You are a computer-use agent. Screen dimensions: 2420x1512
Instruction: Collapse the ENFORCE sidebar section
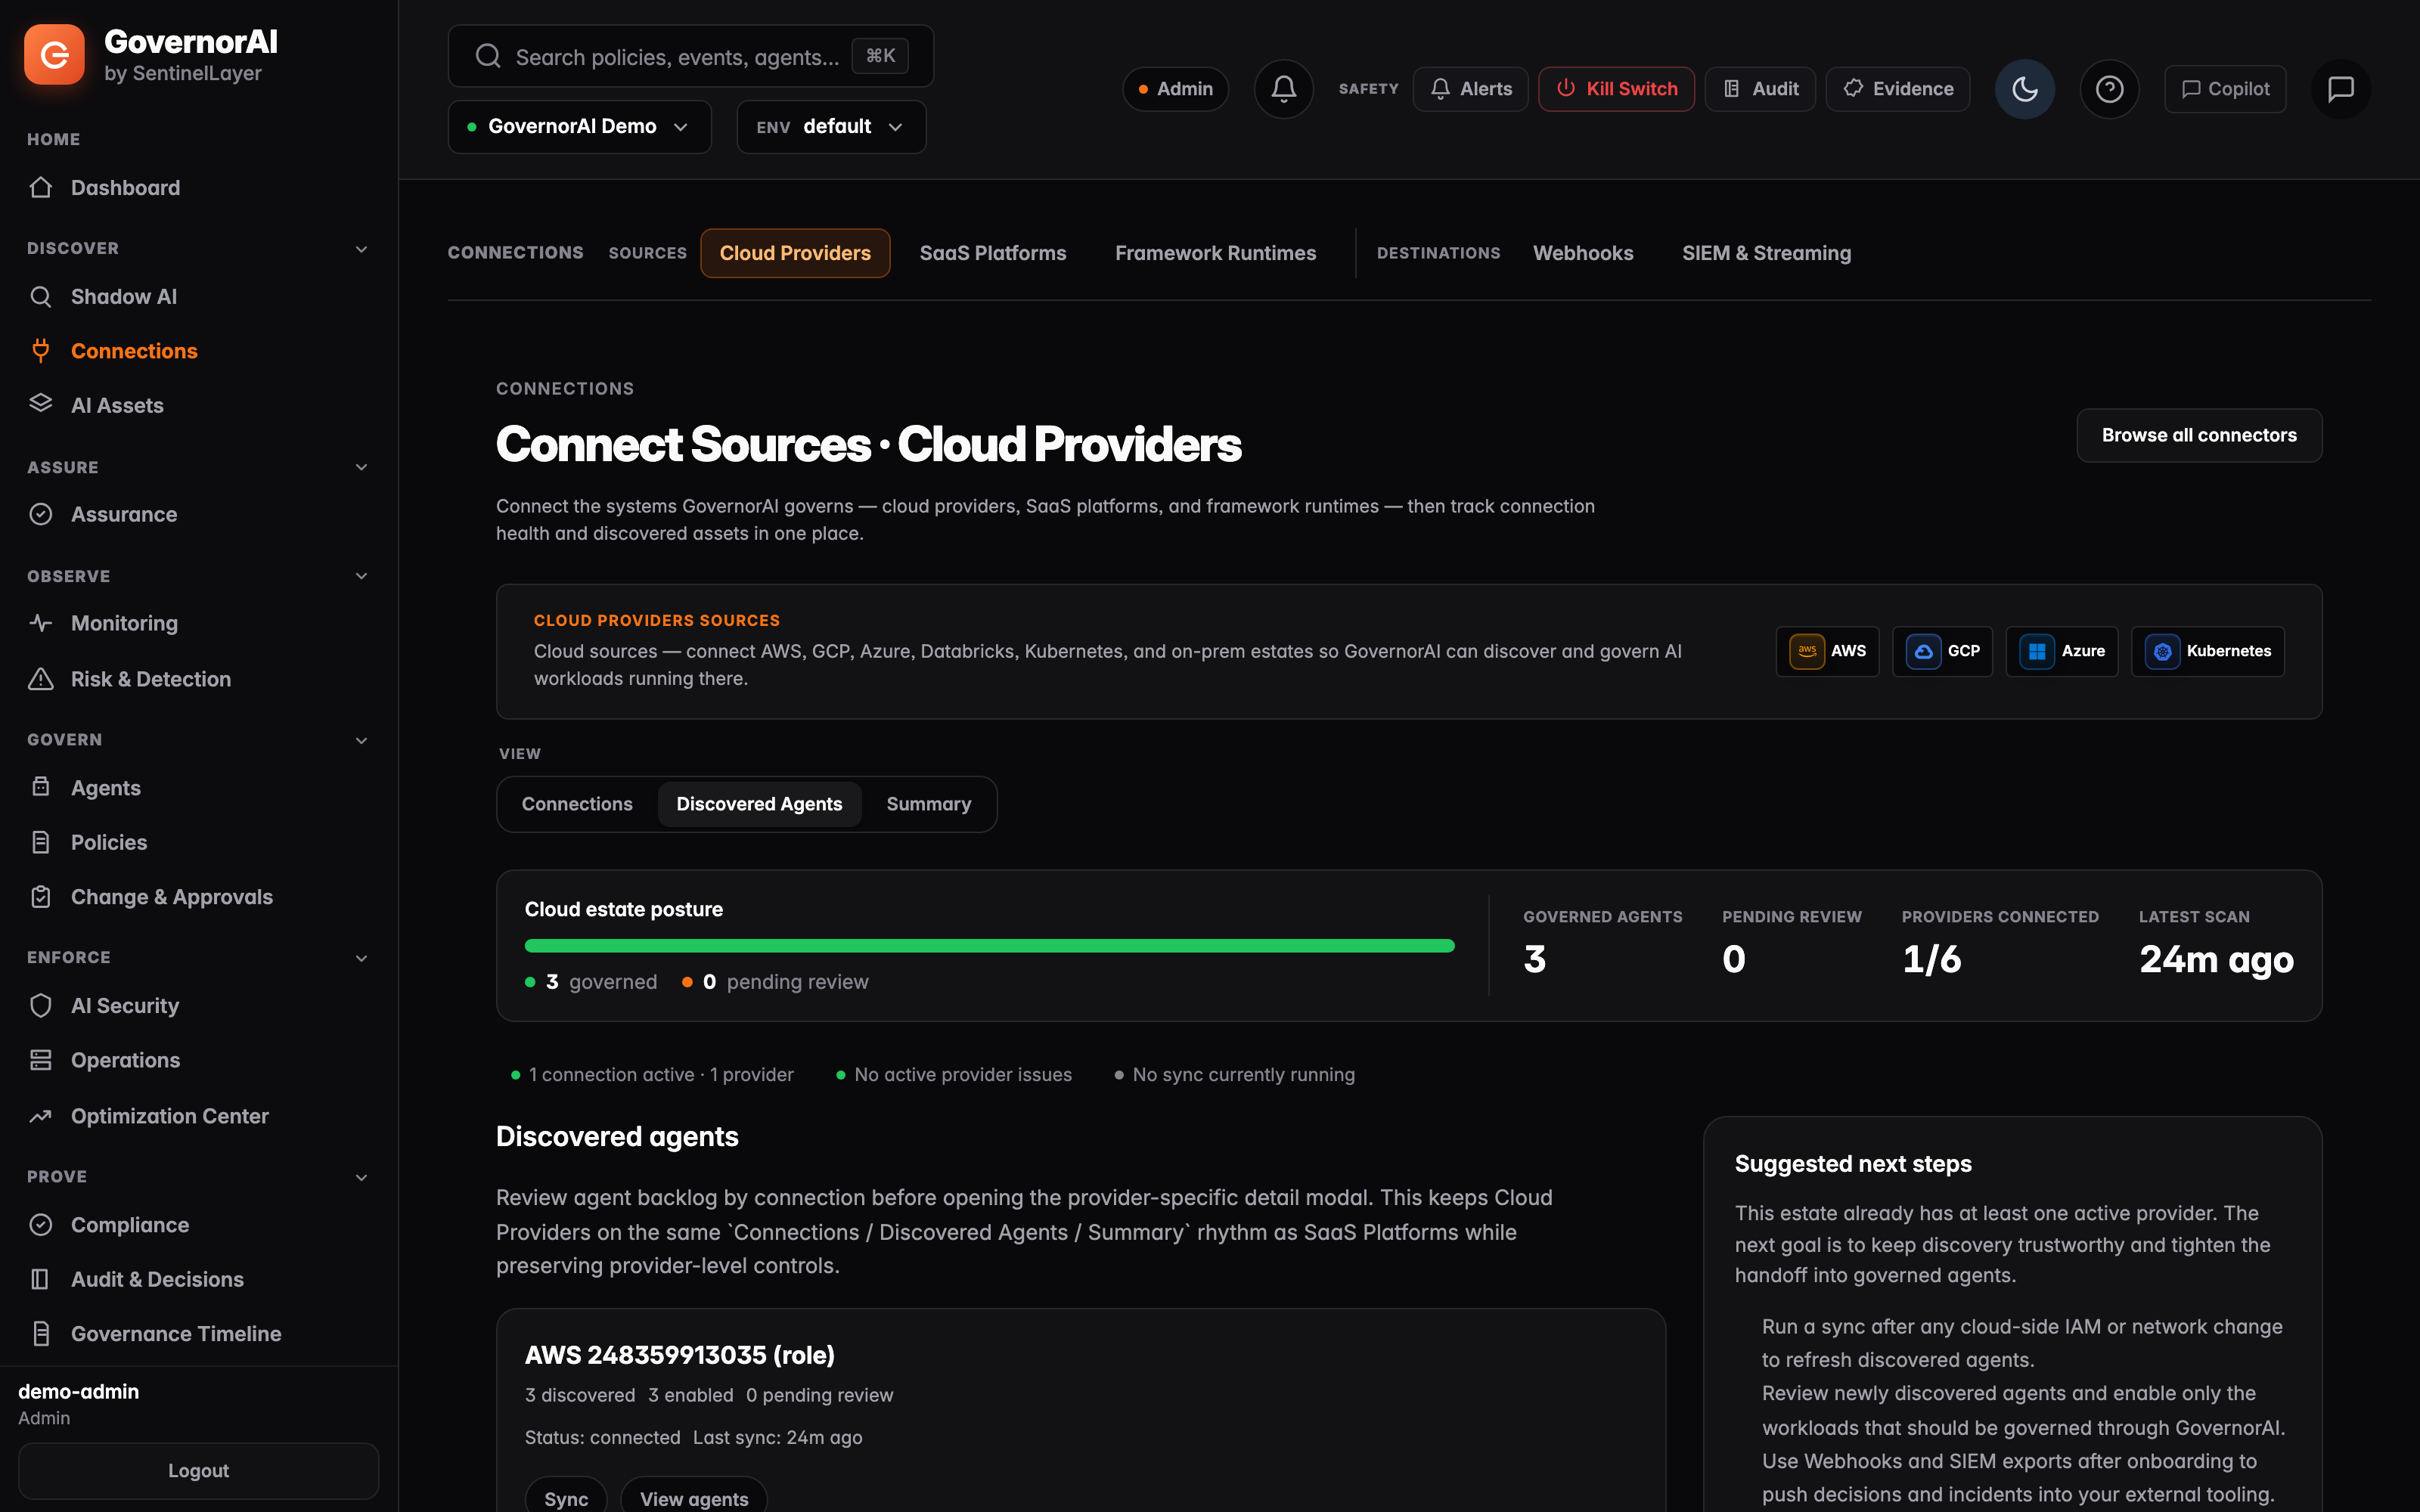coord(361,958)
